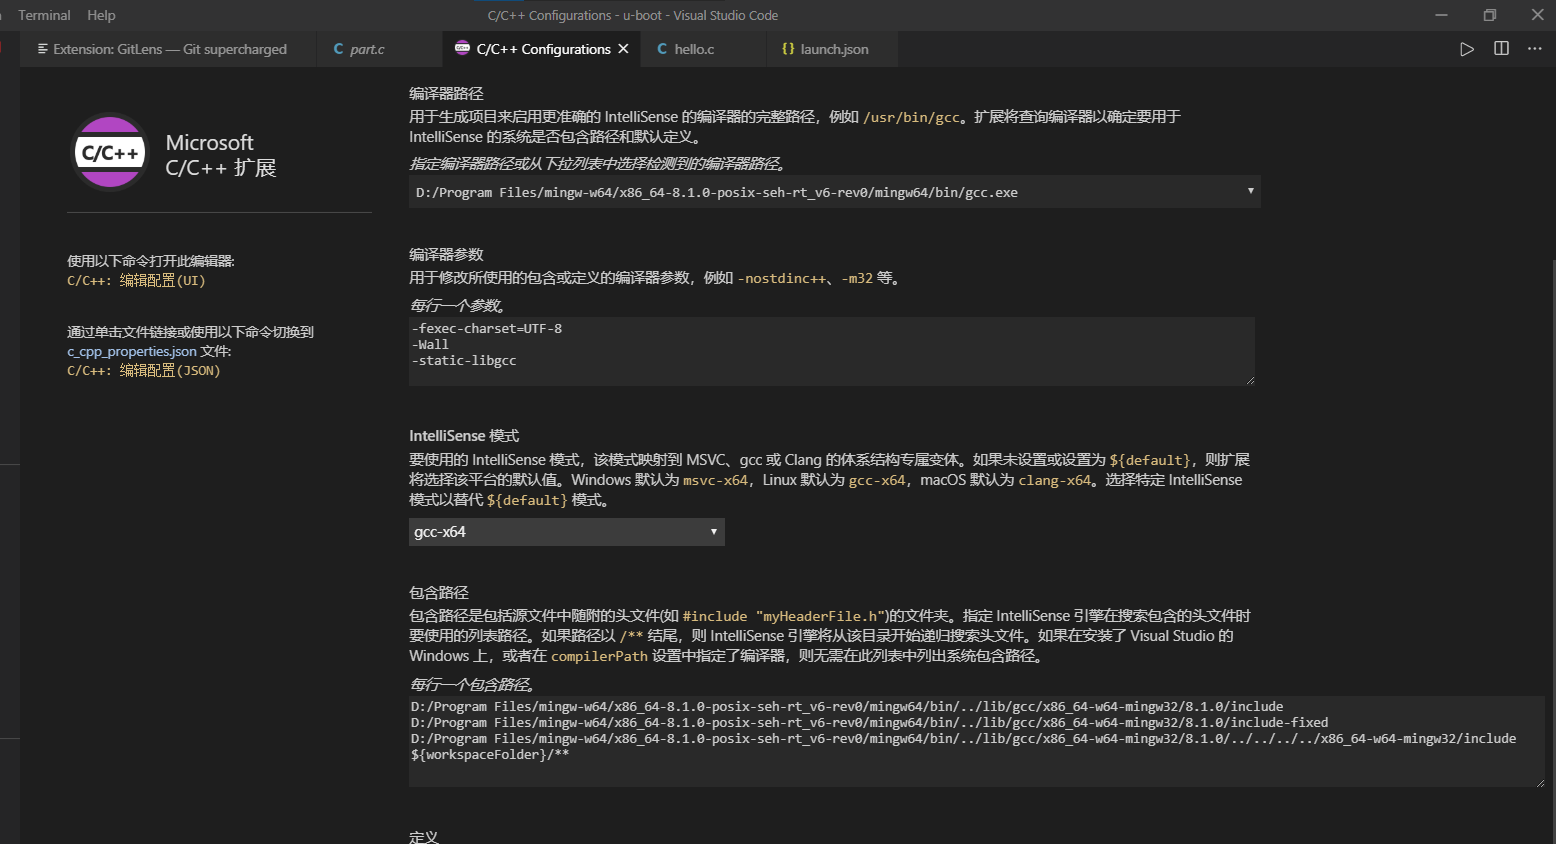Open the IntelliSense mode gcc-x64 dropdown
This screenshot has width=1556, height=844.
tap(566, 532)
